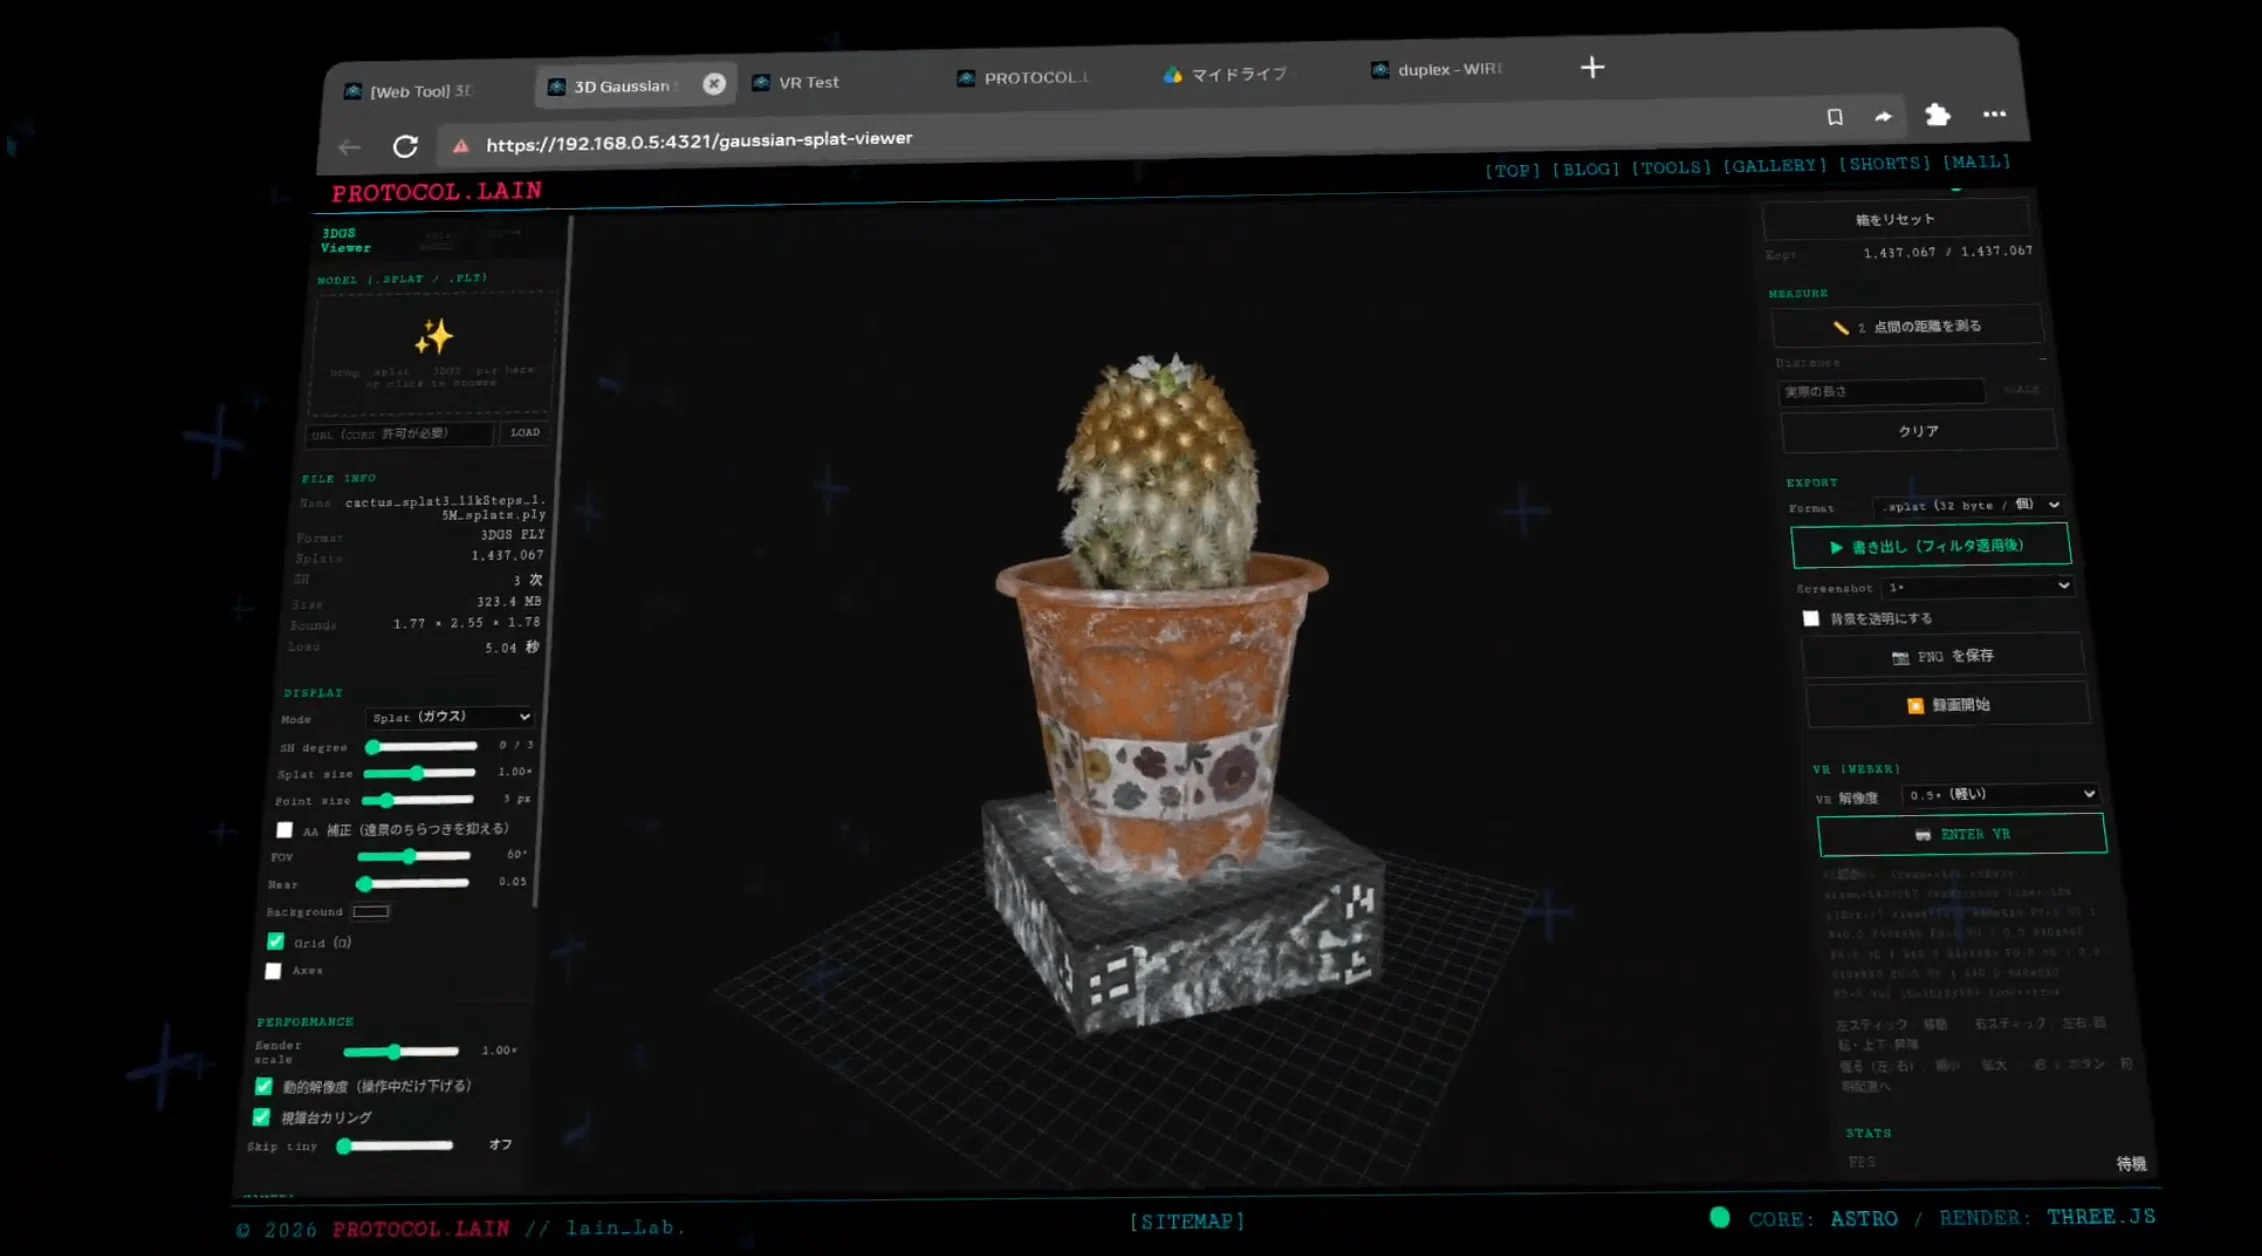This screenshot has height=1256, width=2262.
Task: Open the [TOOLS] menu link
Action: pos(1671,167)
